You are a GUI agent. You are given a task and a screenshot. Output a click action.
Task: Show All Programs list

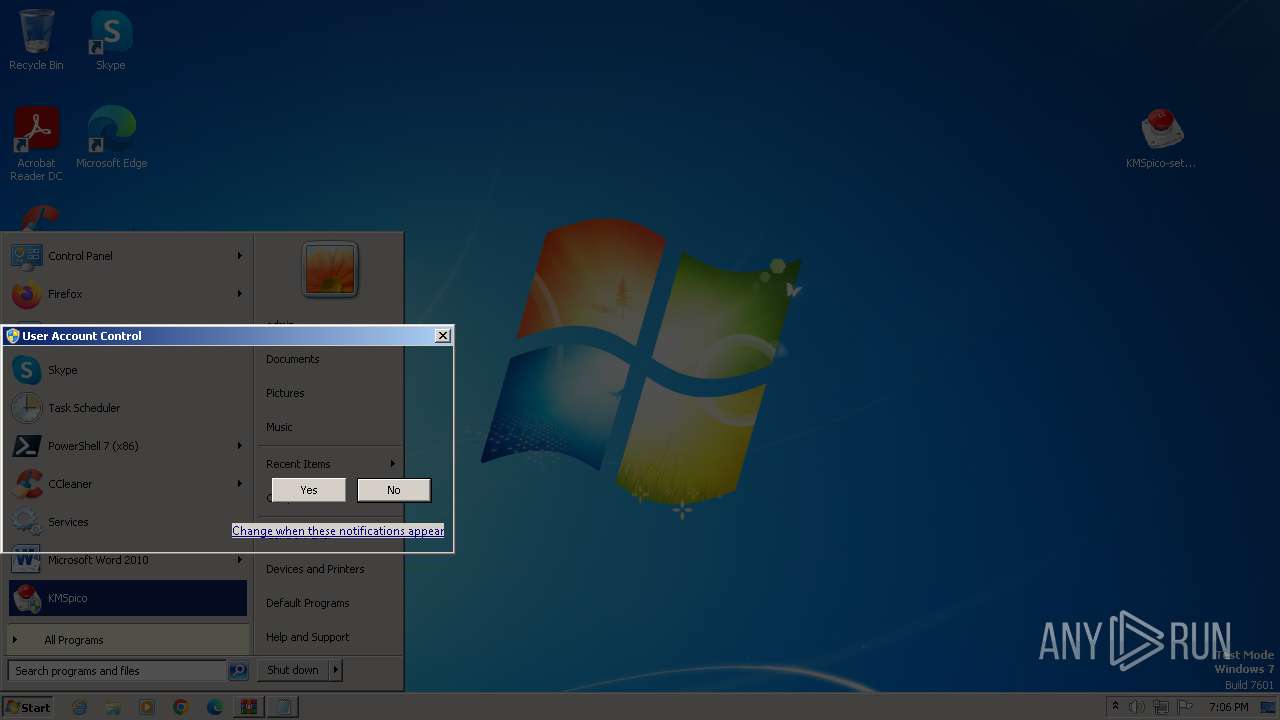[x=127, y=640]
